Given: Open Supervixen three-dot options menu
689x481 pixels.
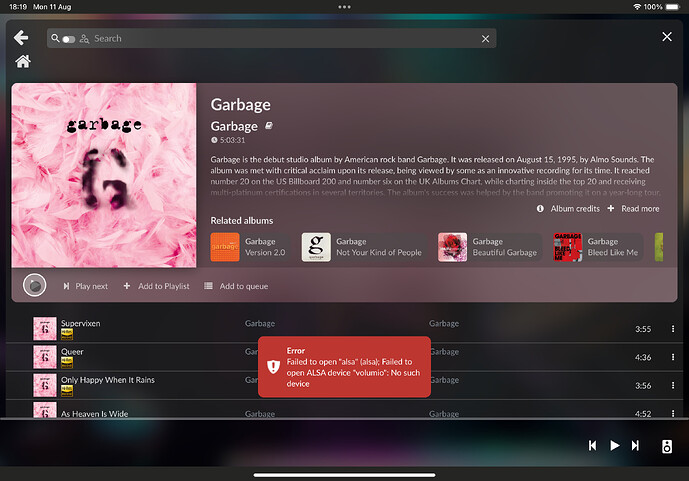Looking at the screenshot, I should pyautogui.click(x=673, y=329).
